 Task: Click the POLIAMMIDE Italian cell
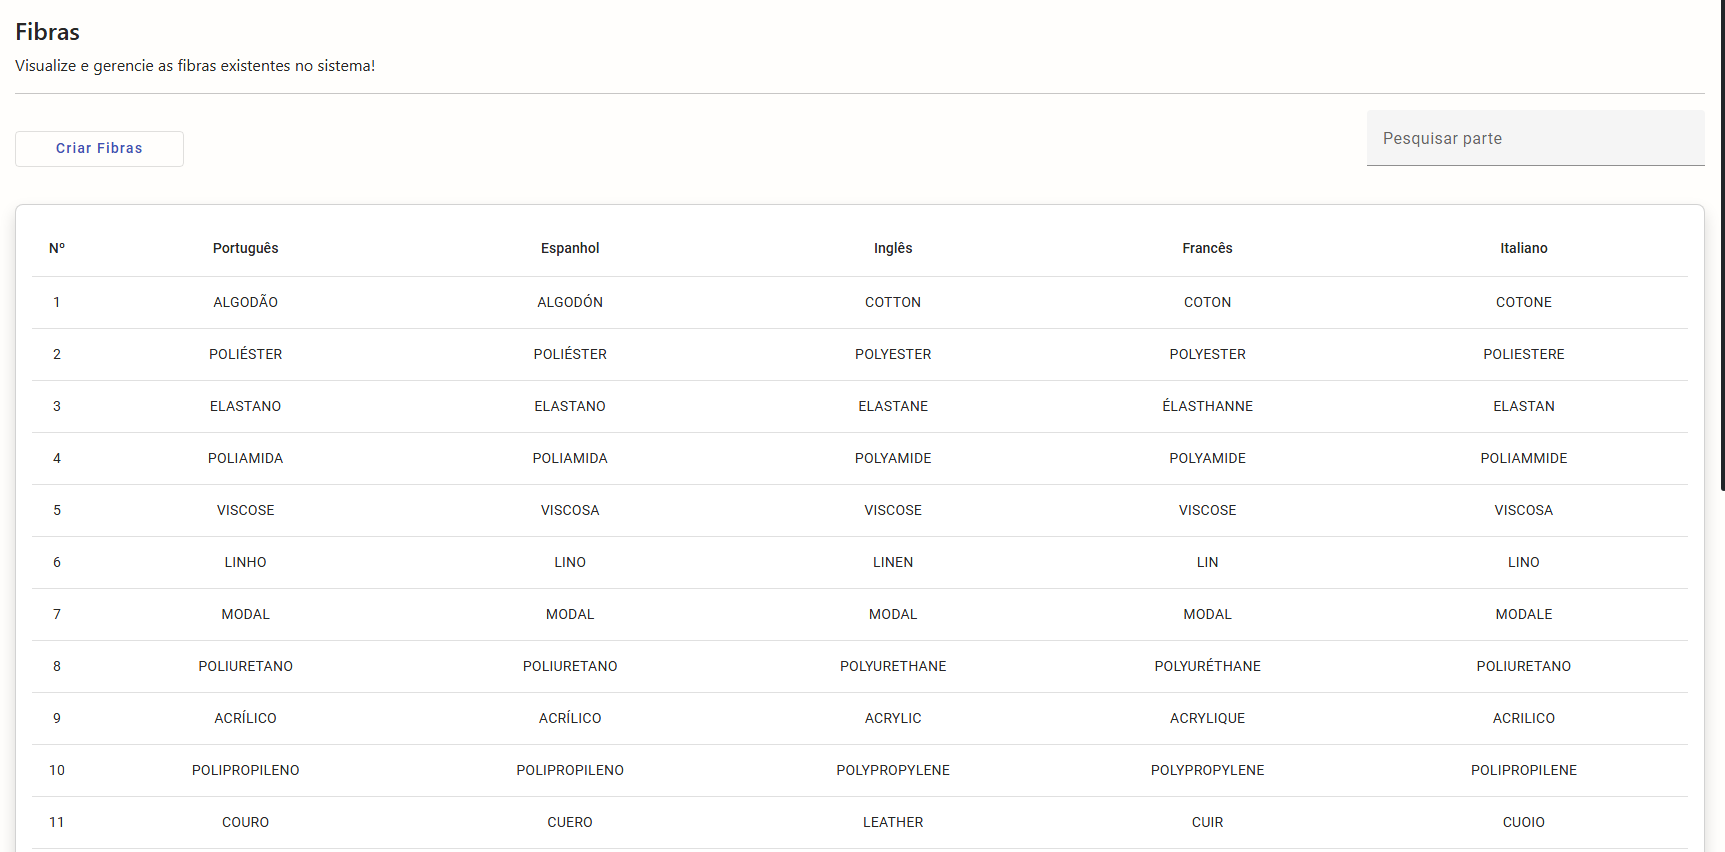pos(1523,458)
